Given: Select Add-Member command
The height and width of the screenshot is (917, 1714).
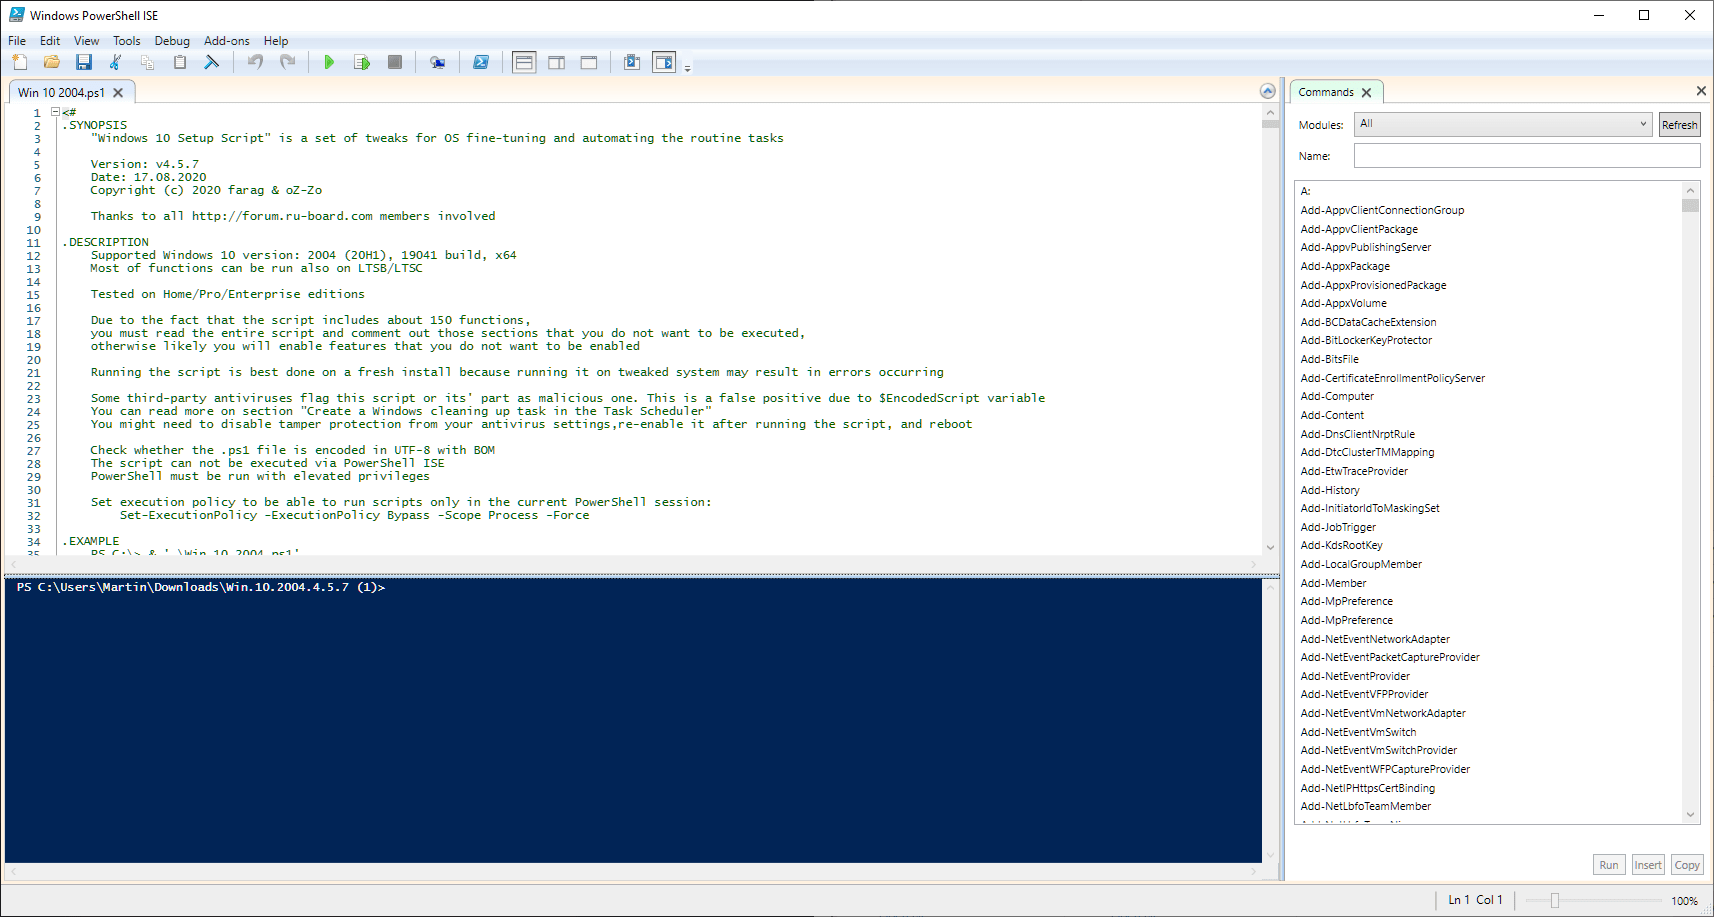Looking at the screenshot, I should click(1333, 583).
